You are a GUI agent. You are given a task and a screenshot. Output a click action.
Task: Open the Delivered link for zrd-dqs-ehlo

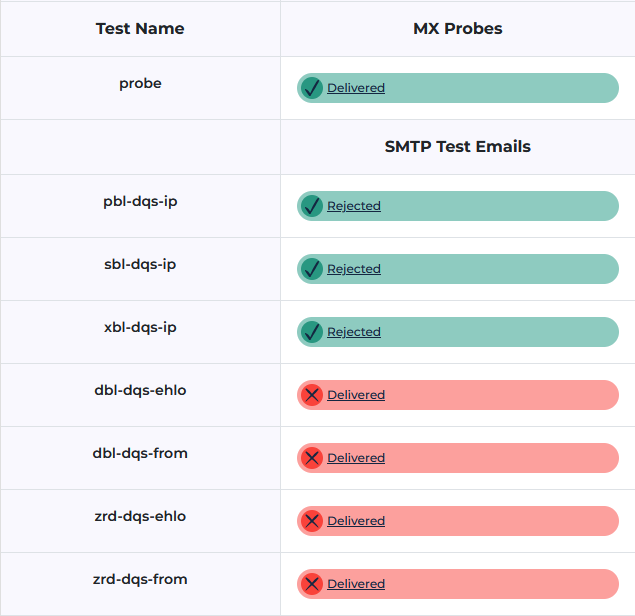pyautogui.click(x=356, y=521)
